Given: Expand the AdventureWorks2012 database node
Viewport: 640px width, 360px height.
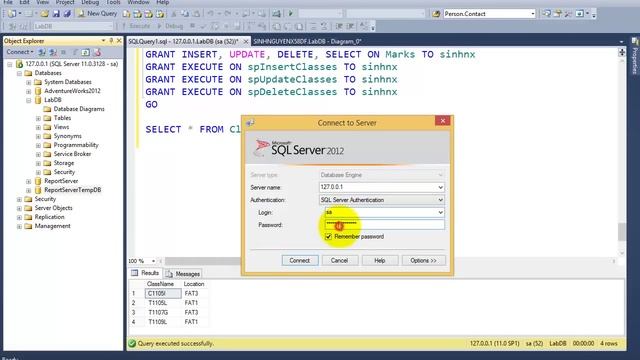Looking at the screenshot, I should tap(29, 91).
